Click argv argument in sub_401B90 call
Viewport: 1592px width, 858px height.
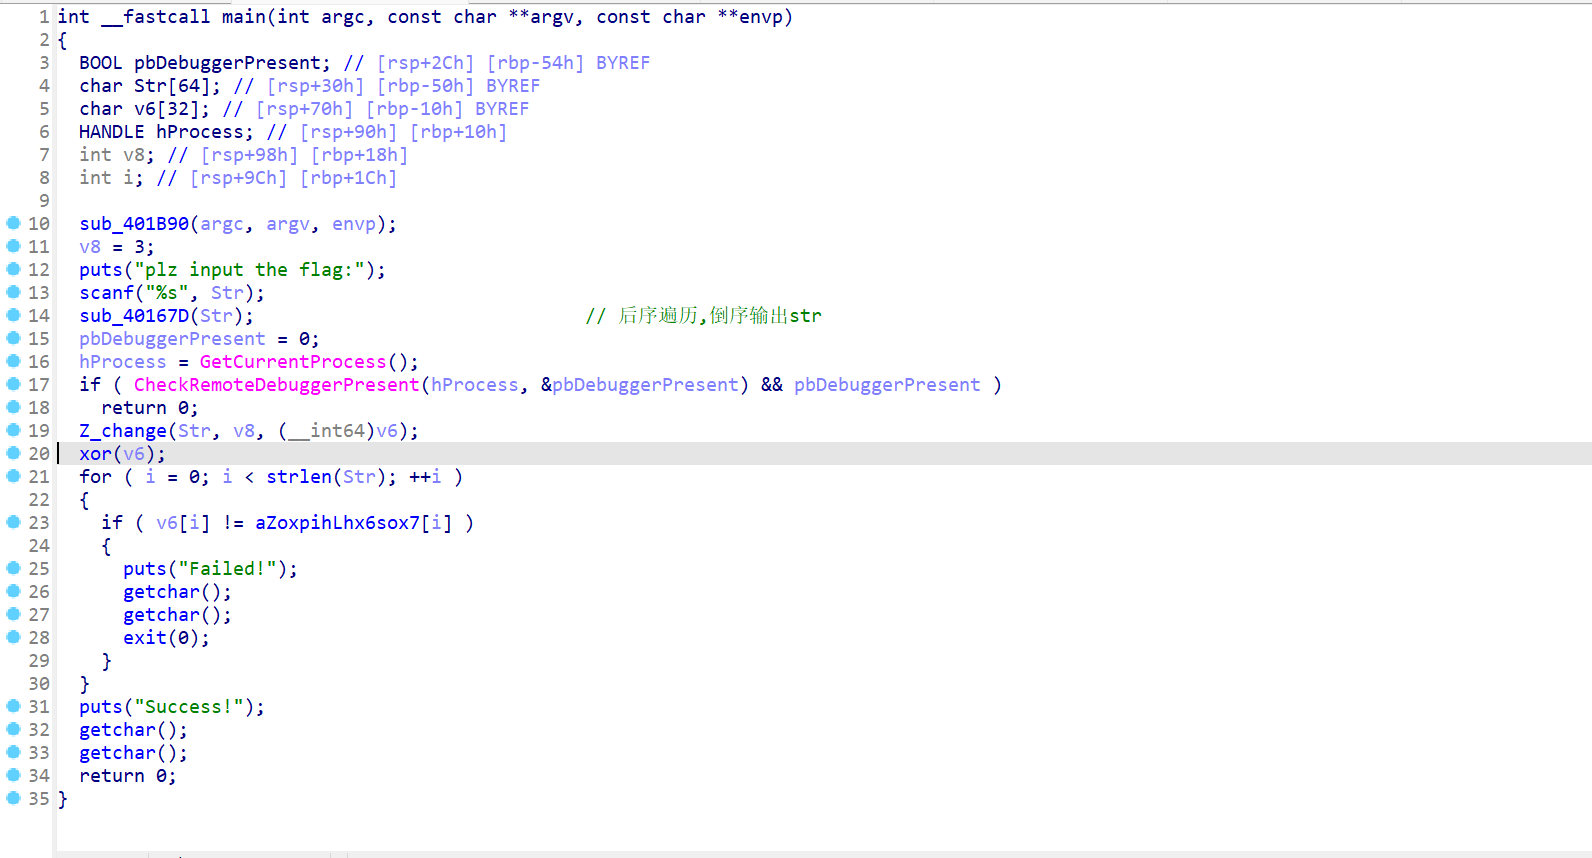click(288, 224)
